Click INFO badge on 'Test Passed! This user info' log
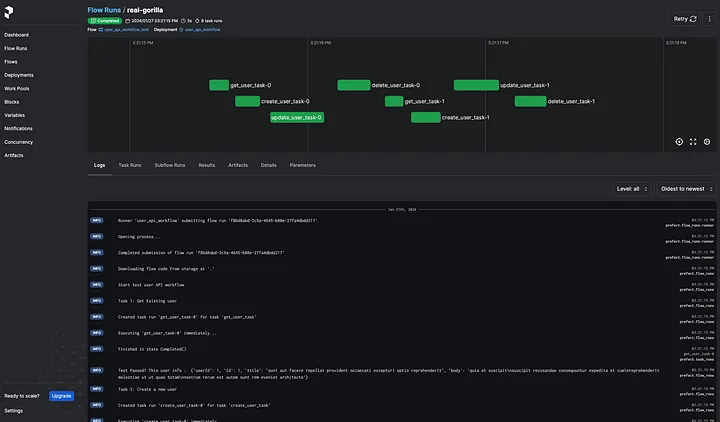 [96, 370]
